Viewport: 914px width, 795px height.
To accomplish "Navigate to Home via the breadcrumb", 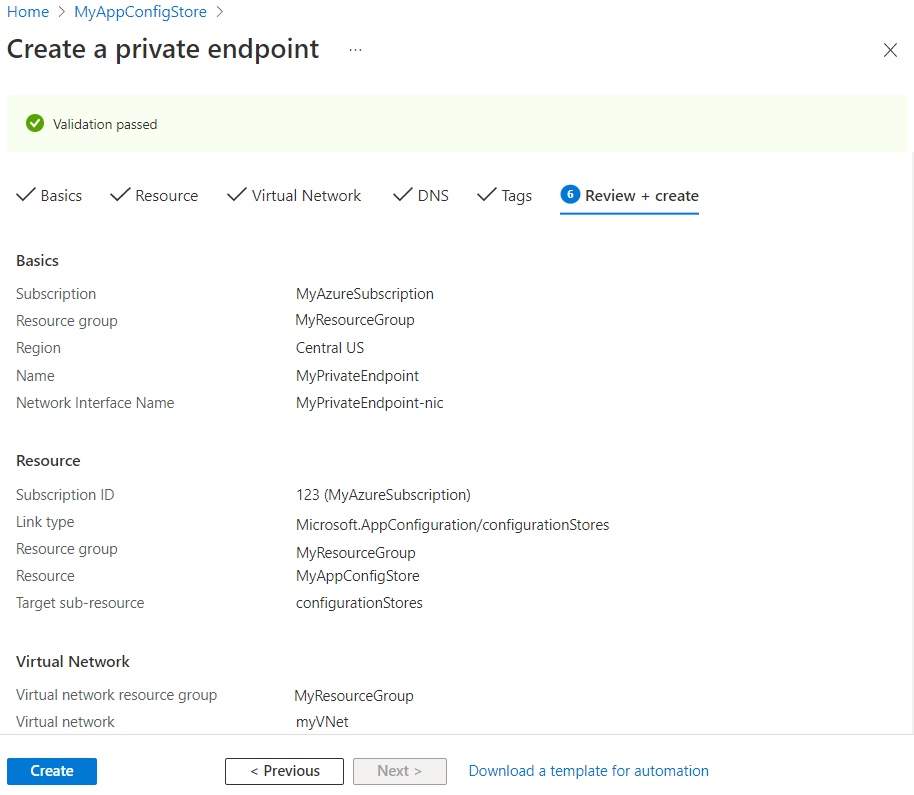I will pyautogui.click(x=27, y=12).
